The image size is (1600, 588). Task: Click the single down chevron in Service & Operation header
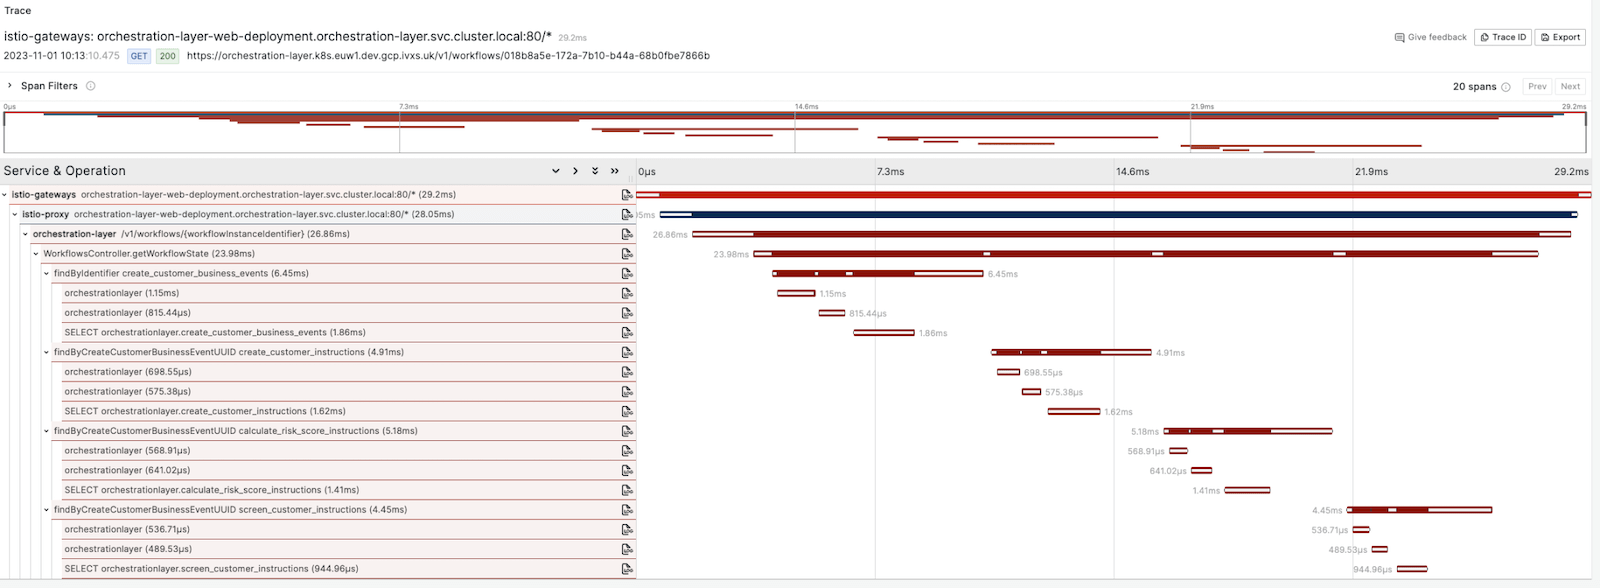pos(556,171)
